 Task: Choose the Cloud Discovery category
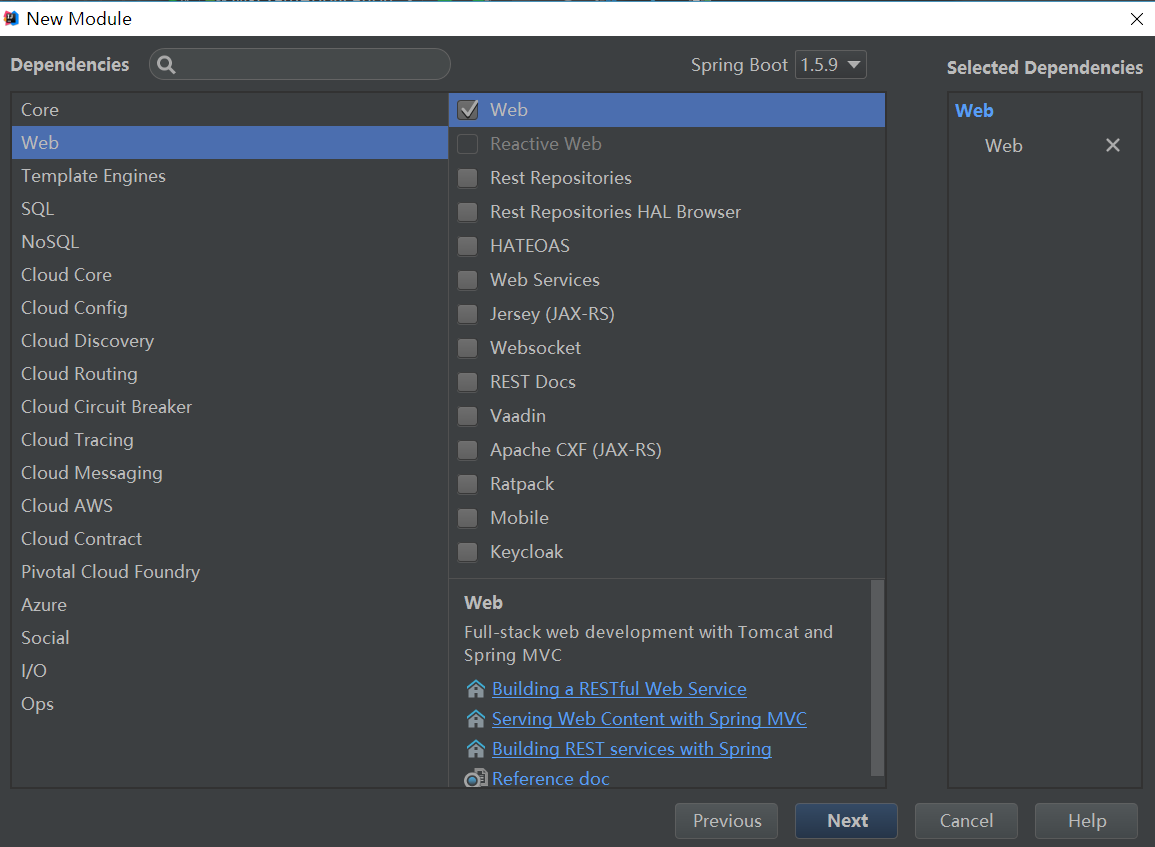coord(230,341)
